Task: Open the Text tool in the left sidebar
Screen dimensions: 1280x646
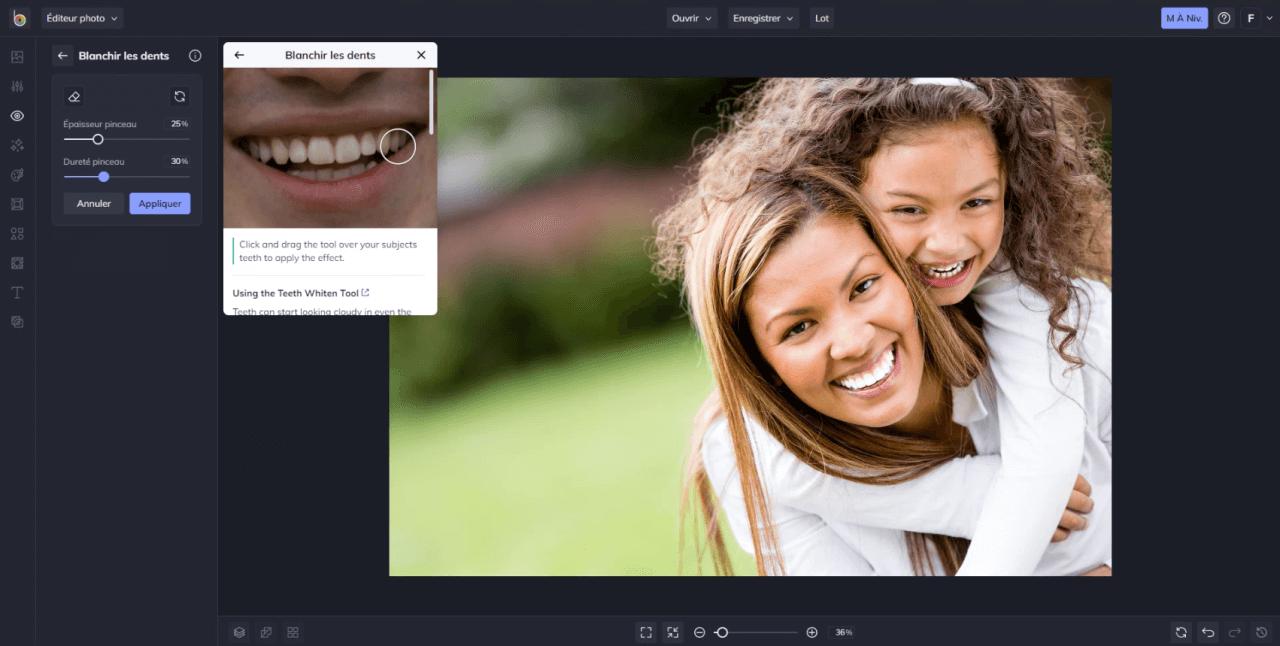Action: pyautogui.click(x=17, y=293)
